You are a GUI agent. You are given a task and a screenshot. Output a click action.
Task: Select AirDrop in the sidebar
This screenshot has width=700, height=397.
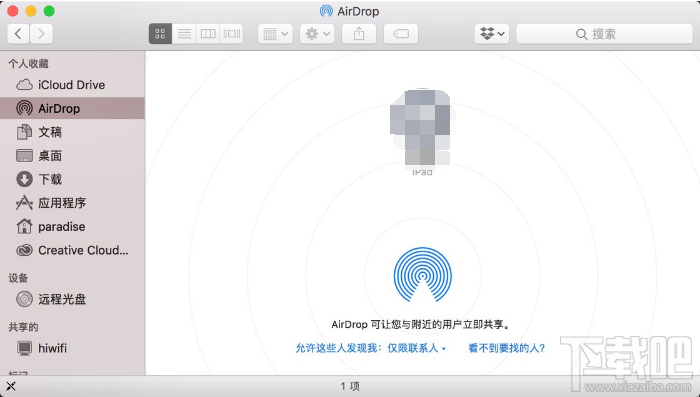click(x=72, y=109)
